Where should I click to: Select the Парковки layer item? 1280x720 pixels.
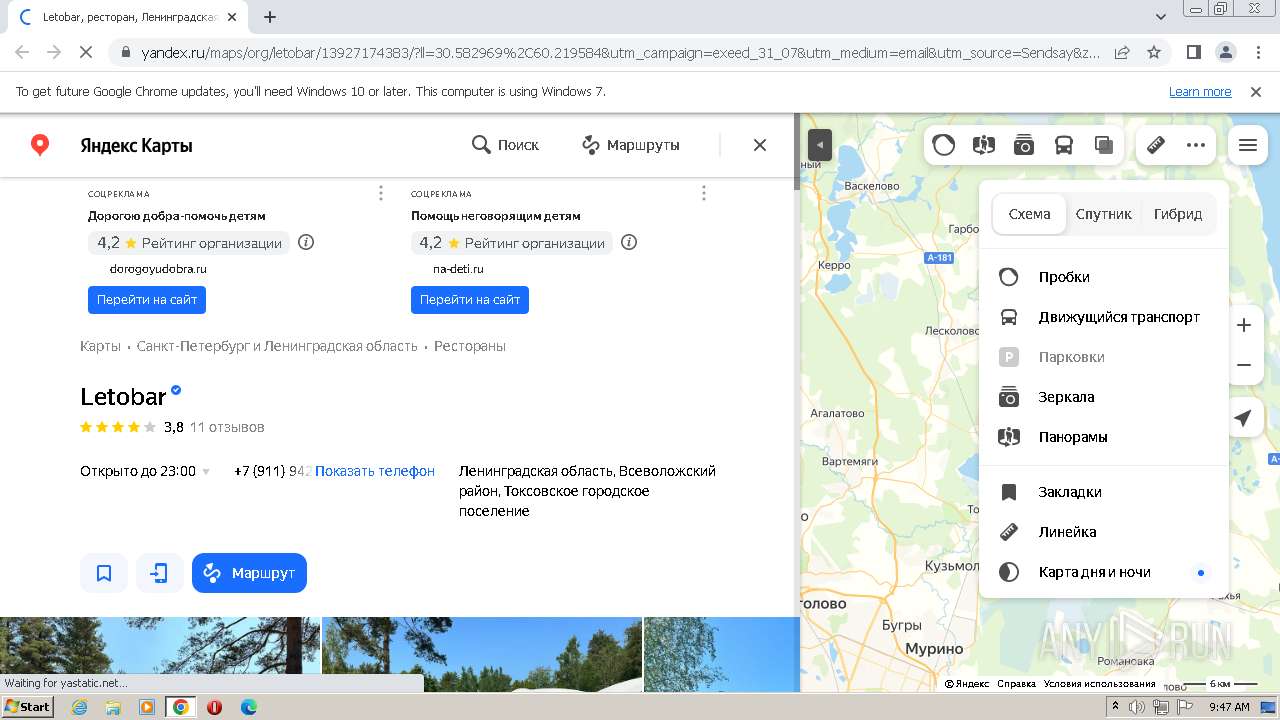click(1103, 357)
